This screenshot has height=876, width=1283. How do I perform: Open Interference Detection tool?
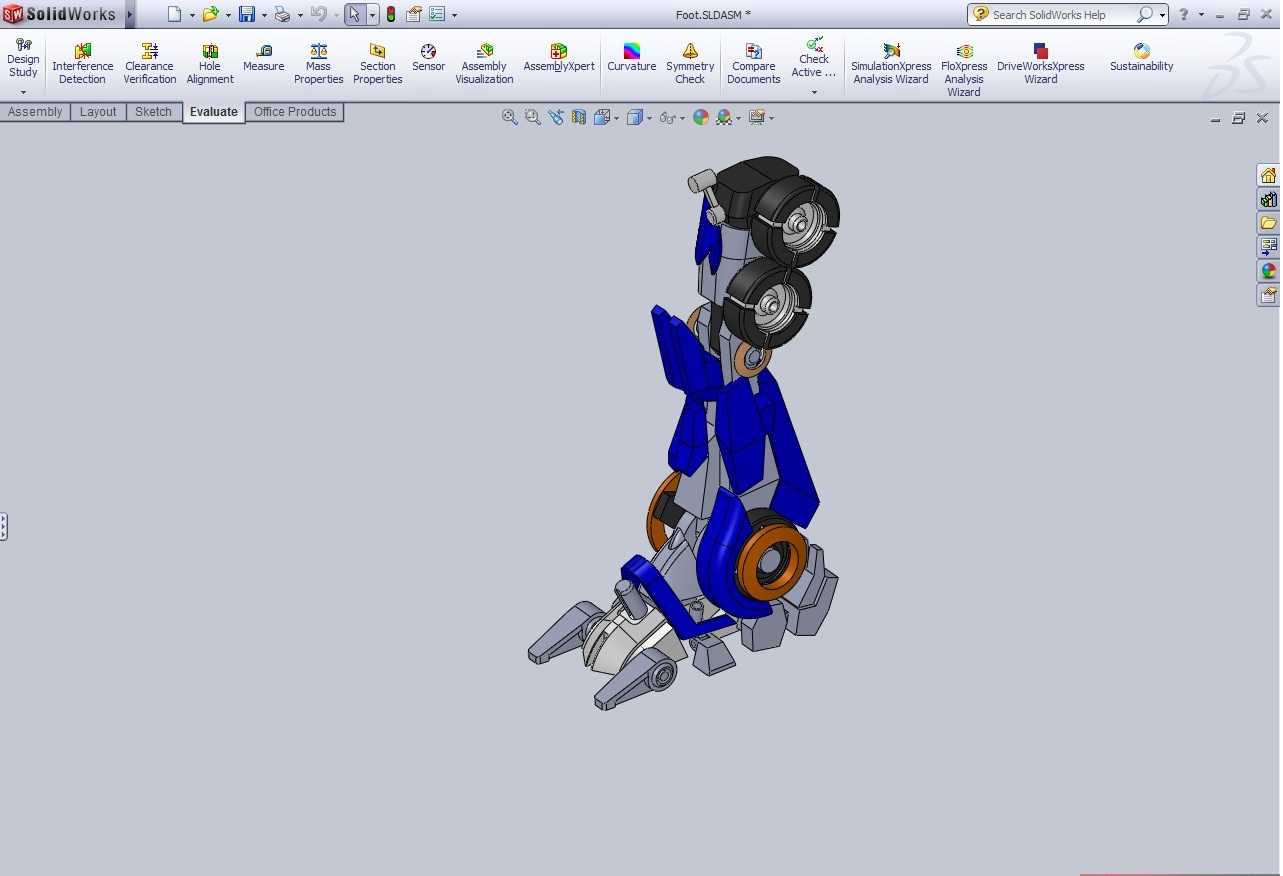82,64
